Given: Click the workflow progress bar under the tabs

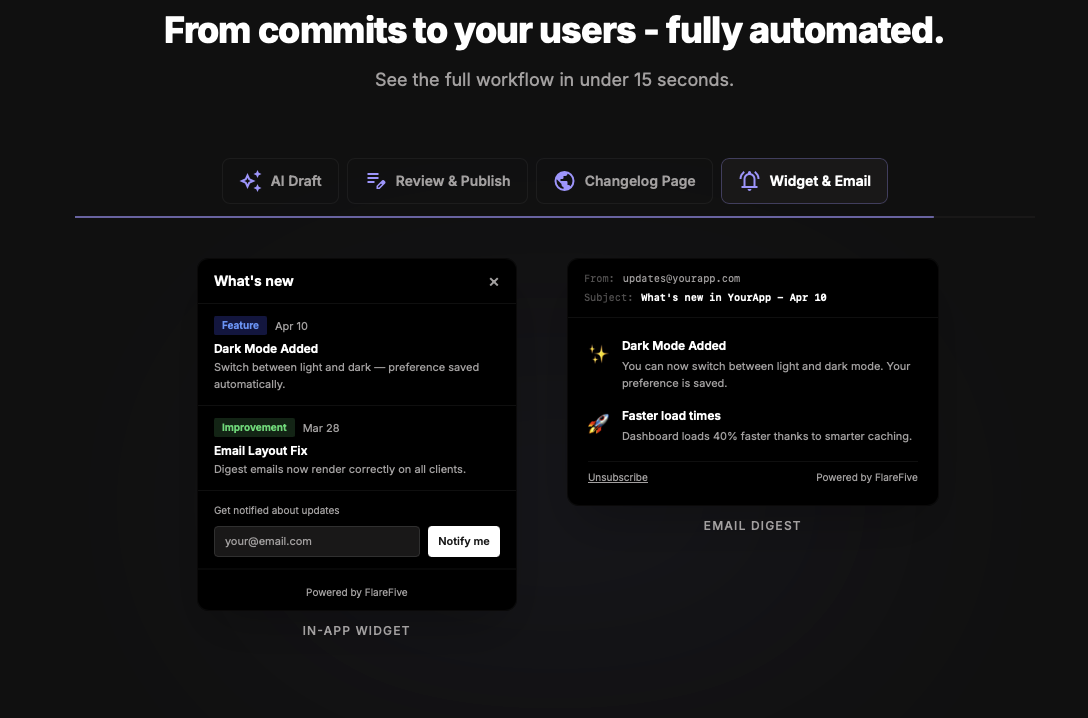Looking at the screenshot, I should [554, 217].
